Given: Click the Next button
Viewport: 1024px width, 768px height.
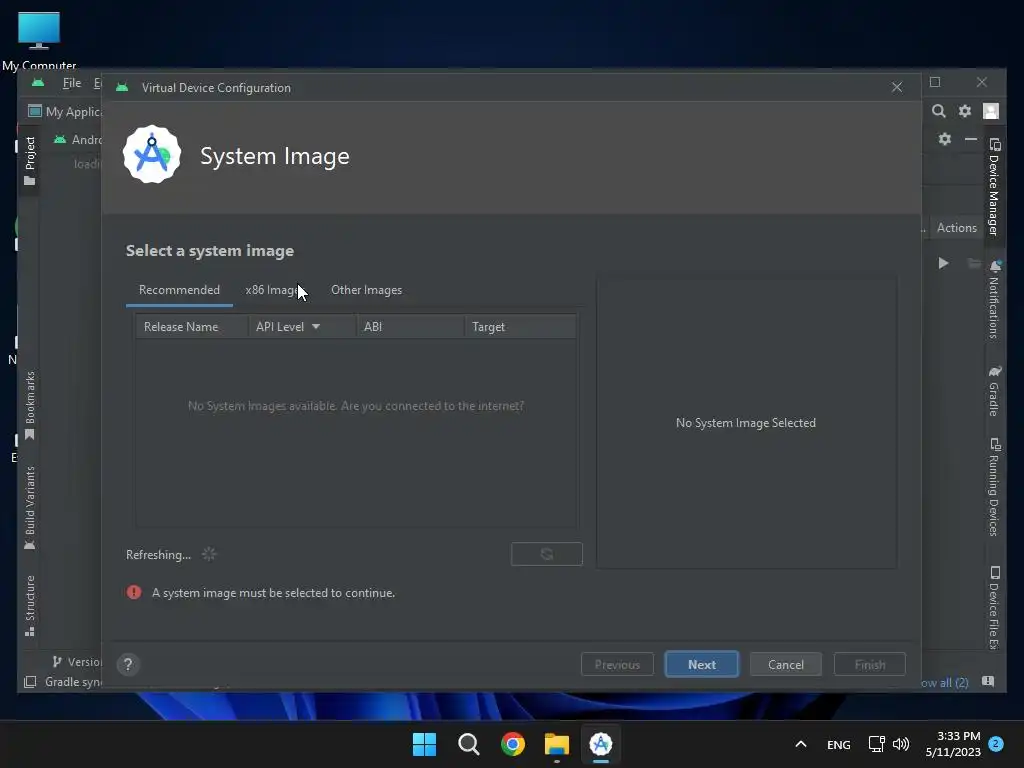Looking at the screenshot, I should [701, 664].
